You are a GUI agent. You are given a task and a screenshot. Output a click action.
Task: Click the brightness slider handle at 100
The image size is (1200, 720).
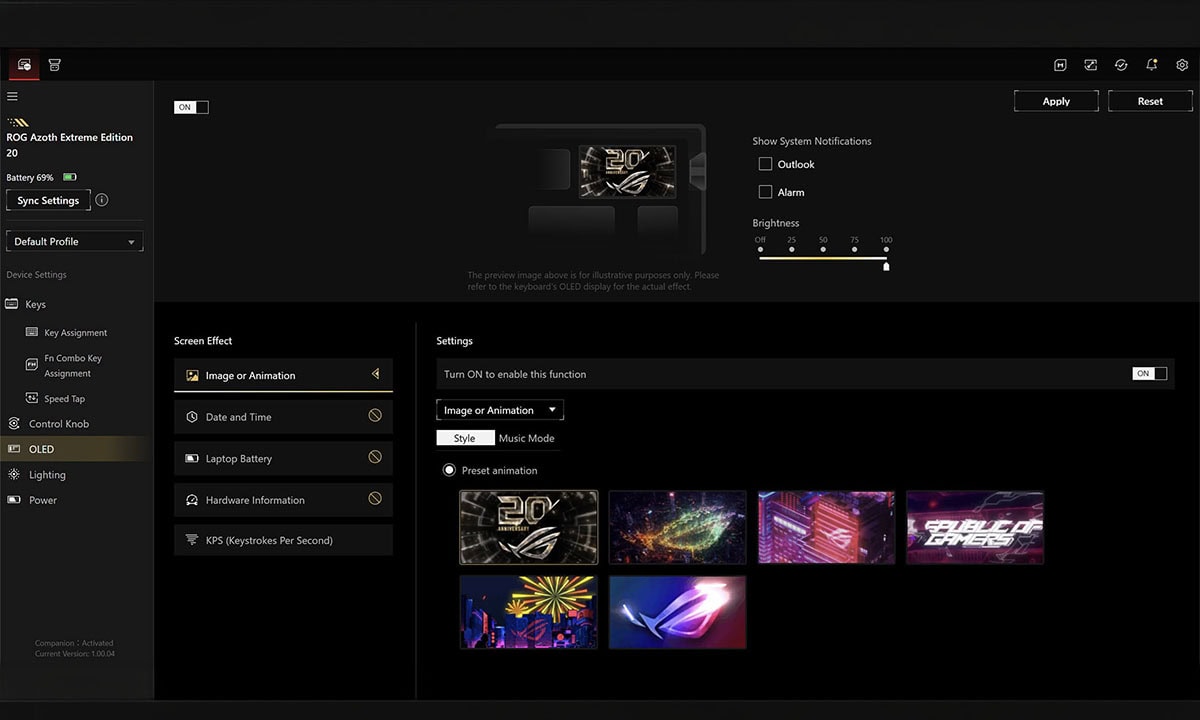tap(886, 266)
